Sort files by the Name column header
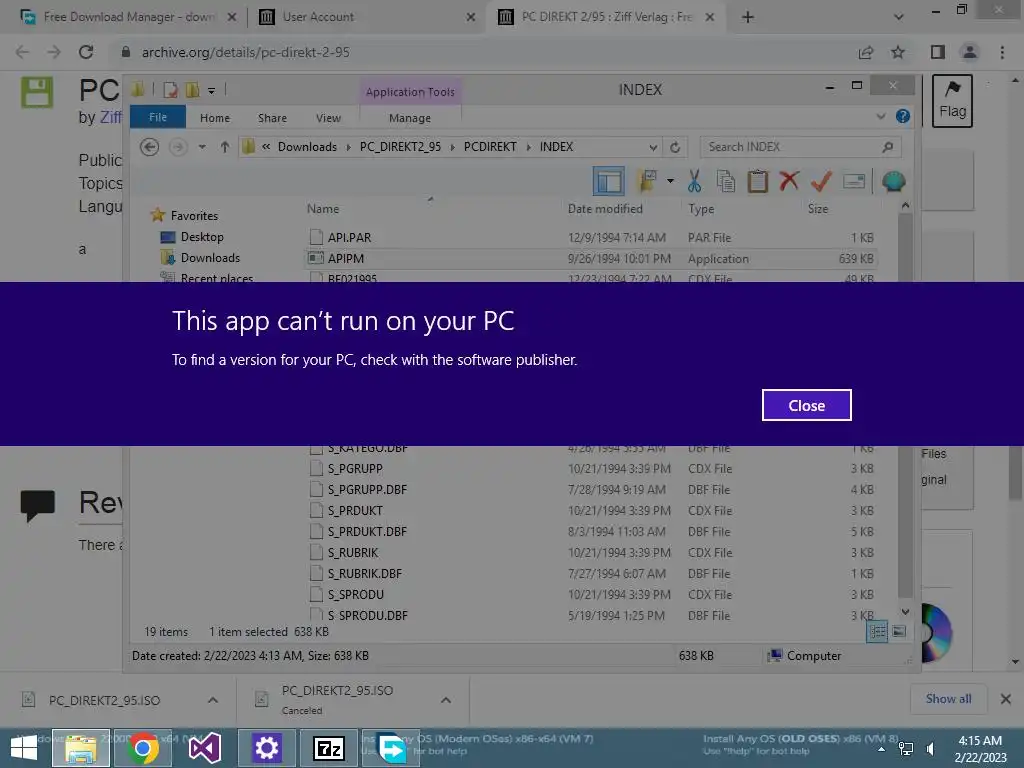1024x768 pixels. (323, 208)
